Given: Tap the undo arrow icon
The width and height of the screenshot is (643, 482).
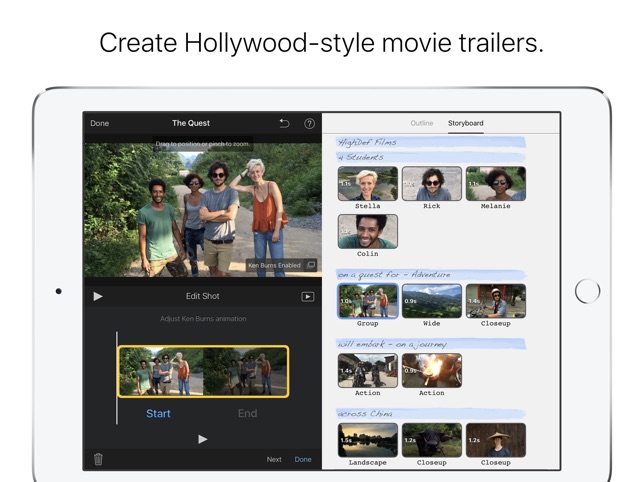Looking at the screenshot, I should (x=284, y=123).
